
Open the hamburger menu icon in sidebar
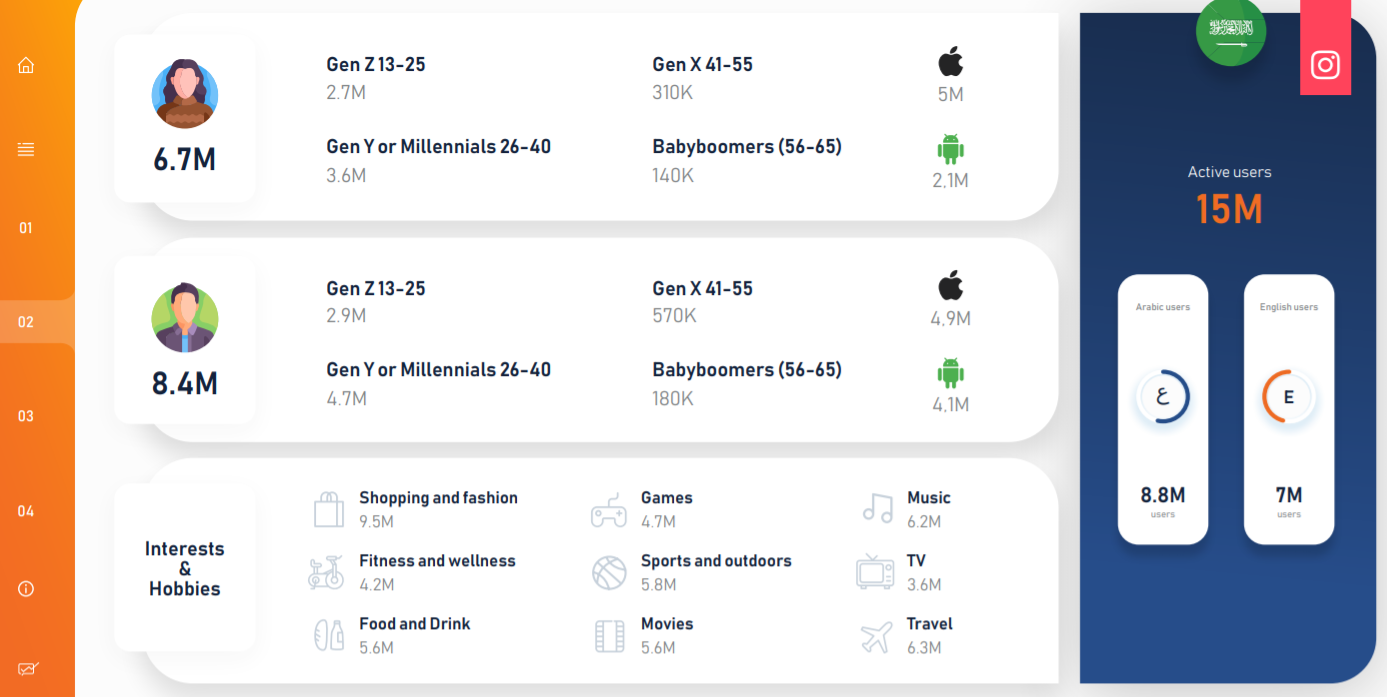tap(26, 149)
